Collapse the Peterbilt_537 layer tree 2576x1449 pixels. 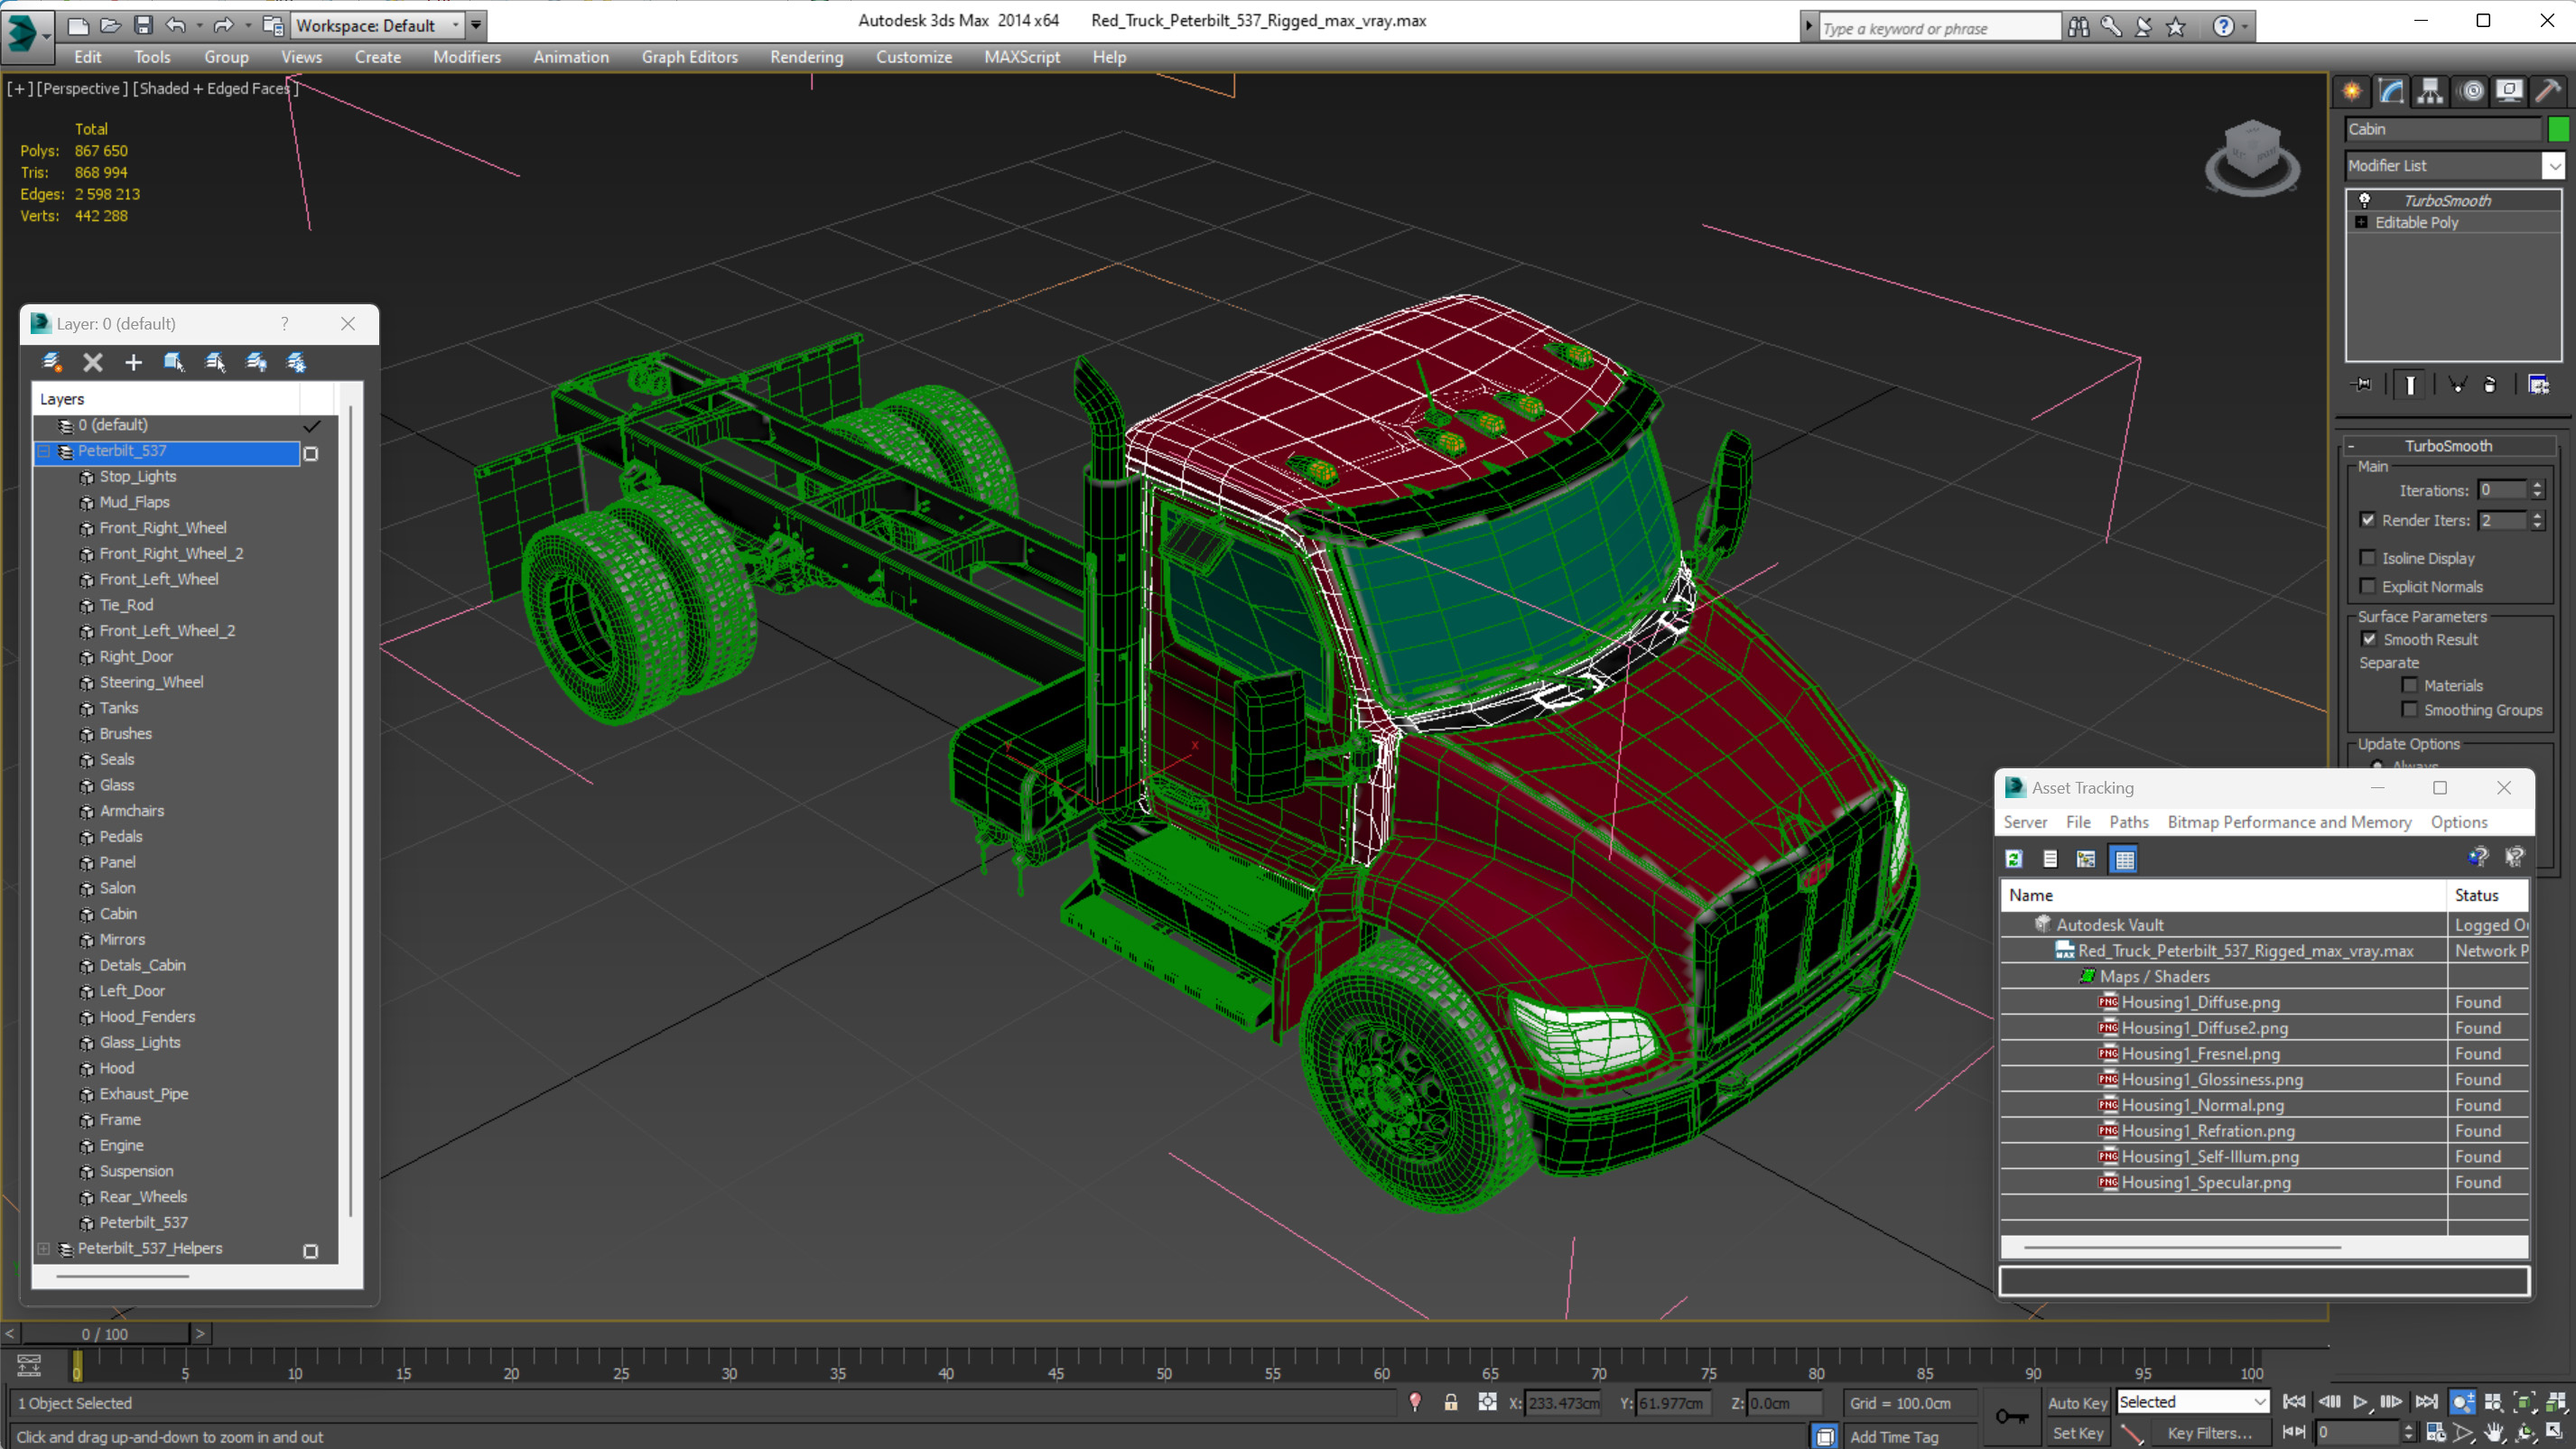tap(44, 451)
